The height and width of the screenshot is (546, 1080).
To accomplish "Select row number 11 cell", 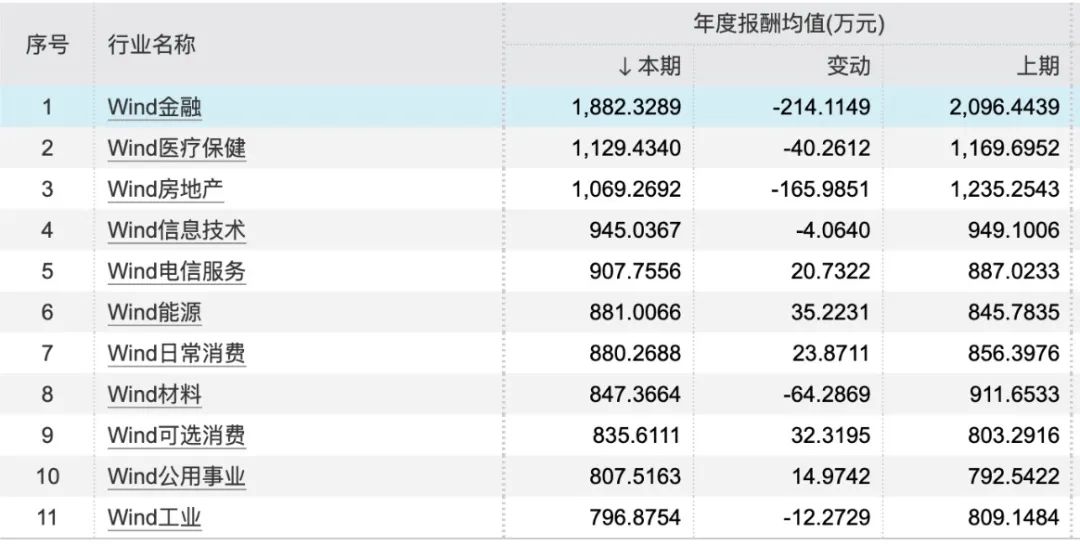I will coord(47,517).
